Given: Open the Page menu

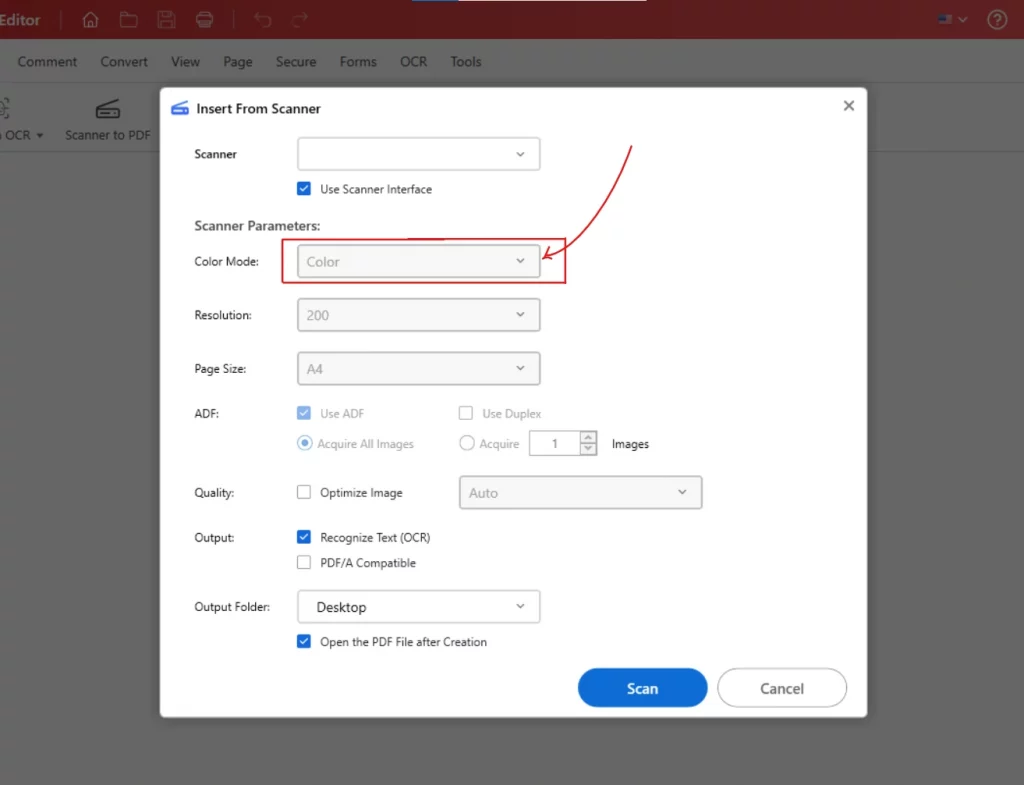Looking at the screenshot, I should tap(238, 61).
